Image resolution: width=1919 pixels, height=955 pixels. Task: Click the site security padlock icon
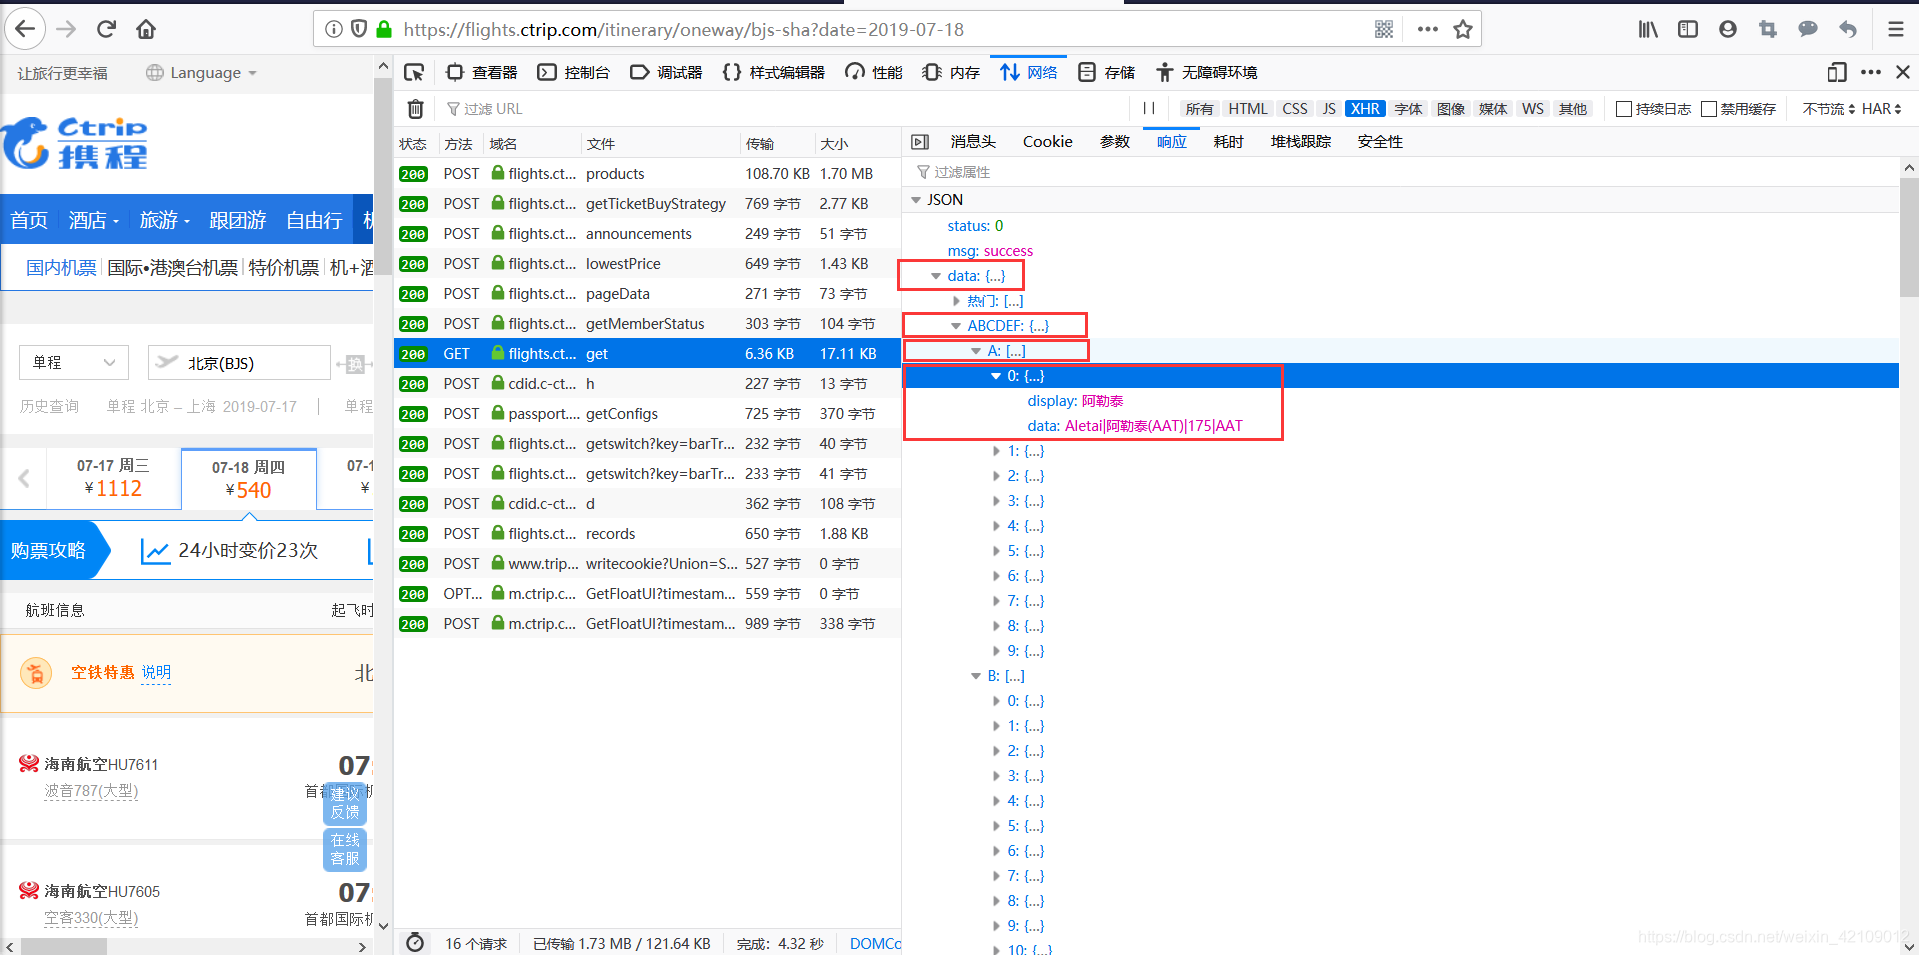[x=384, y=29]
